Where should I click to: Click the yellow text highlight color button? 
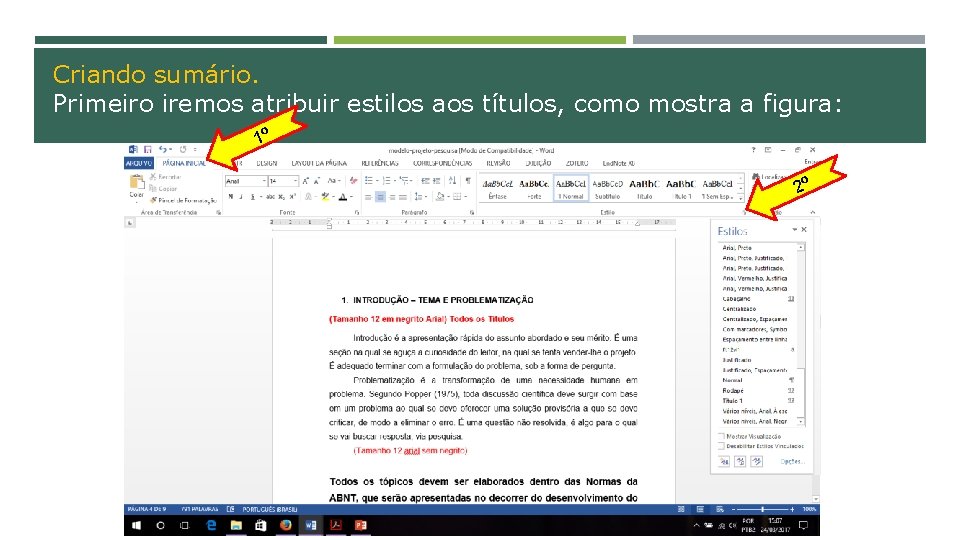tap(325, 197)
